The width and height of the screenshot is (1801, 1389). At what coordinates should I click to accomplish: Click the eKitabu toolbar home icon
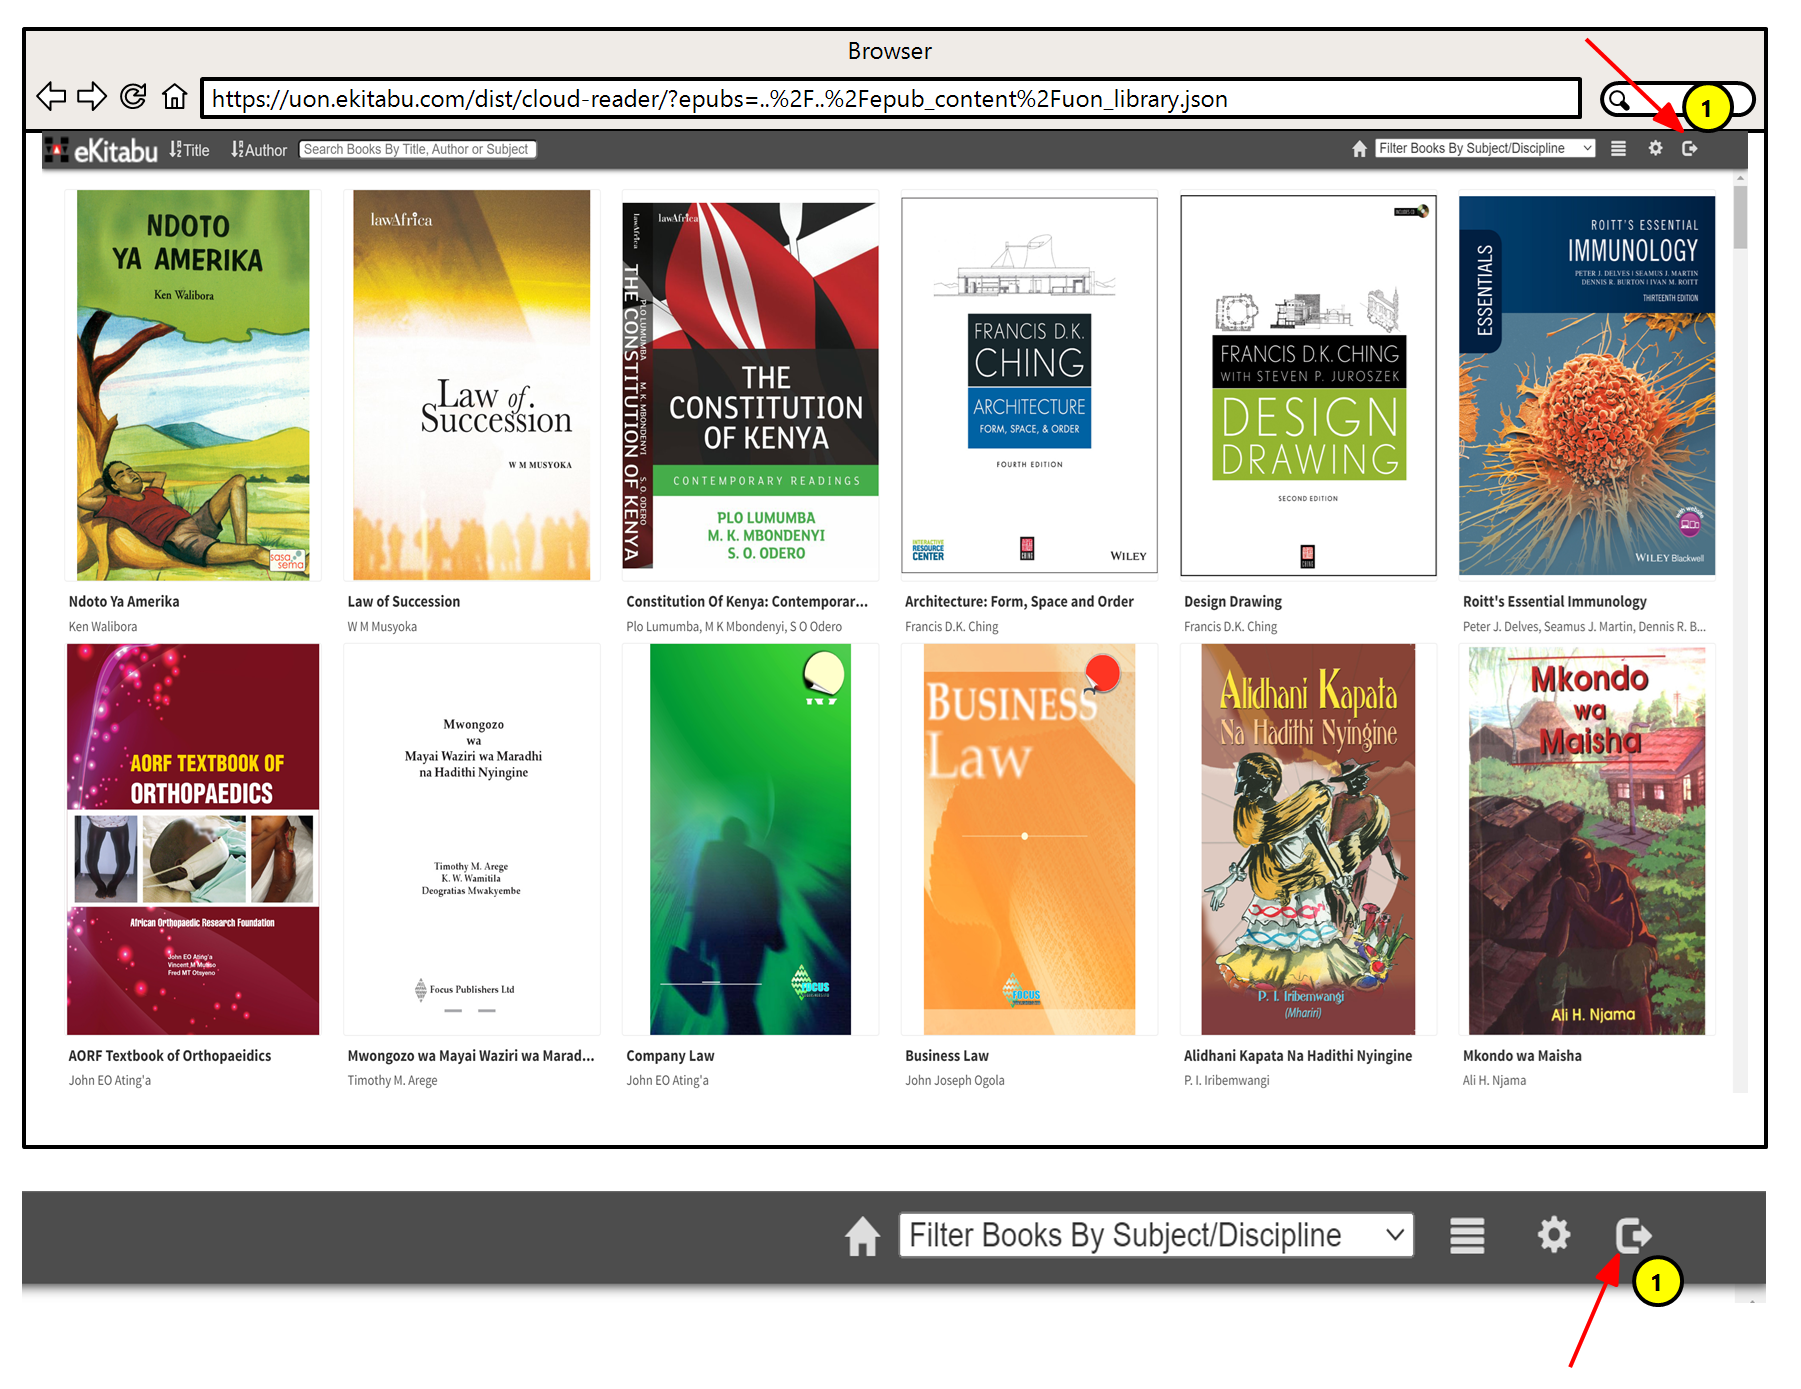pos(1359,149)
